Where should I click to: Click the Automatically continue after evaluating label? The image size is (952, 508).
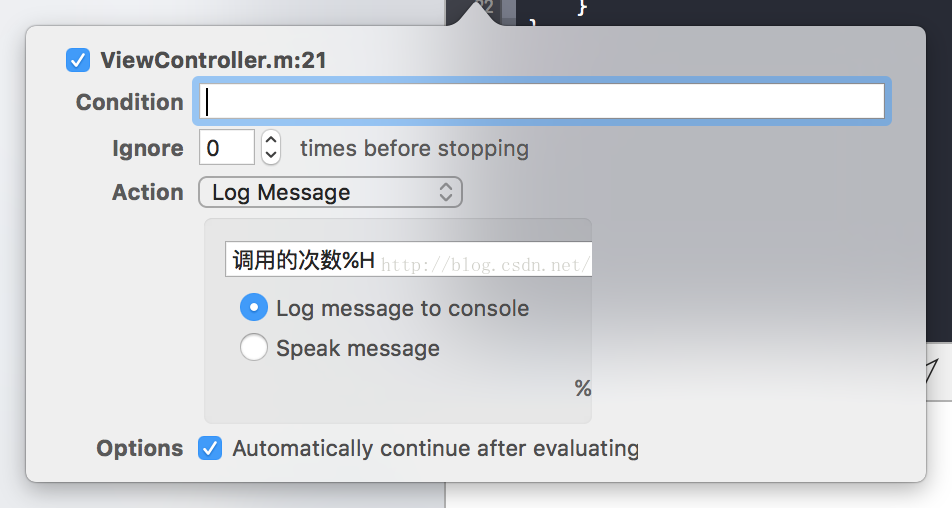(x=436, y=449)
